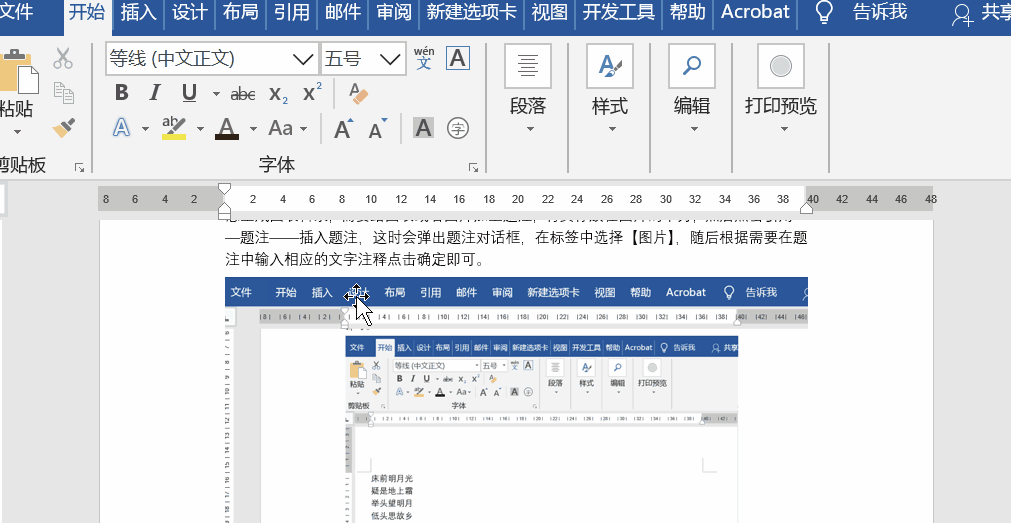The height and width of the screenshot is (523, 1011).
Task: Click the 告诉我 tell me search box
Action: pyautogui.click(x=879, y=12)
